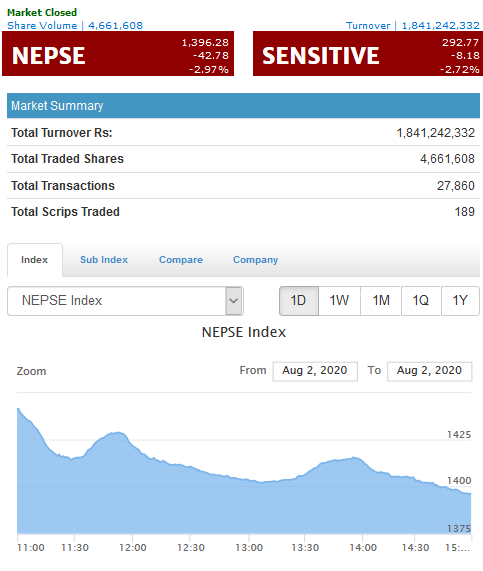The image size is (483, 571).
Task: Click the Turnover link at top
Action: tap(413, 25)
